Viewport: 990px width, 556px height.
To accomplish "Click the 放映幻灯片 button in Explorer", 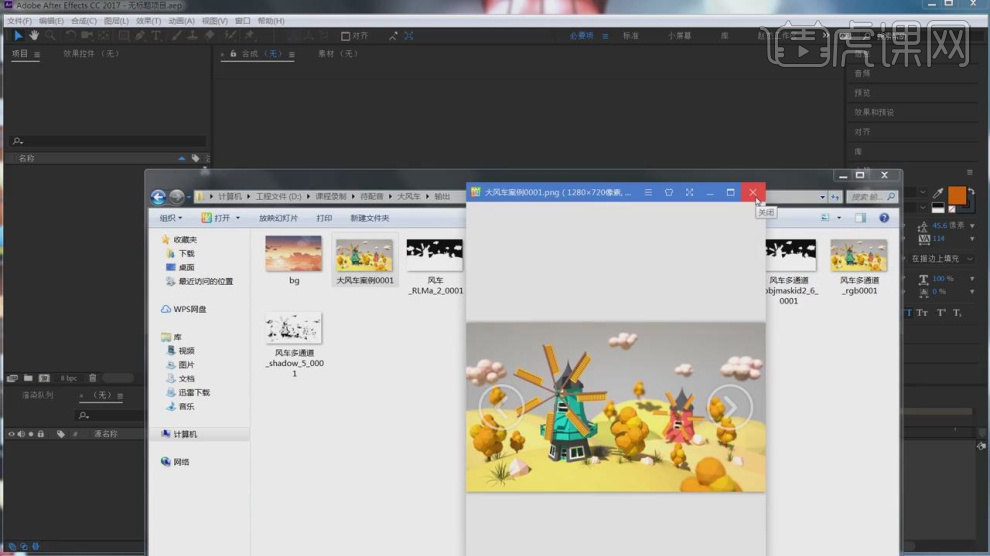I will point(278,218).
